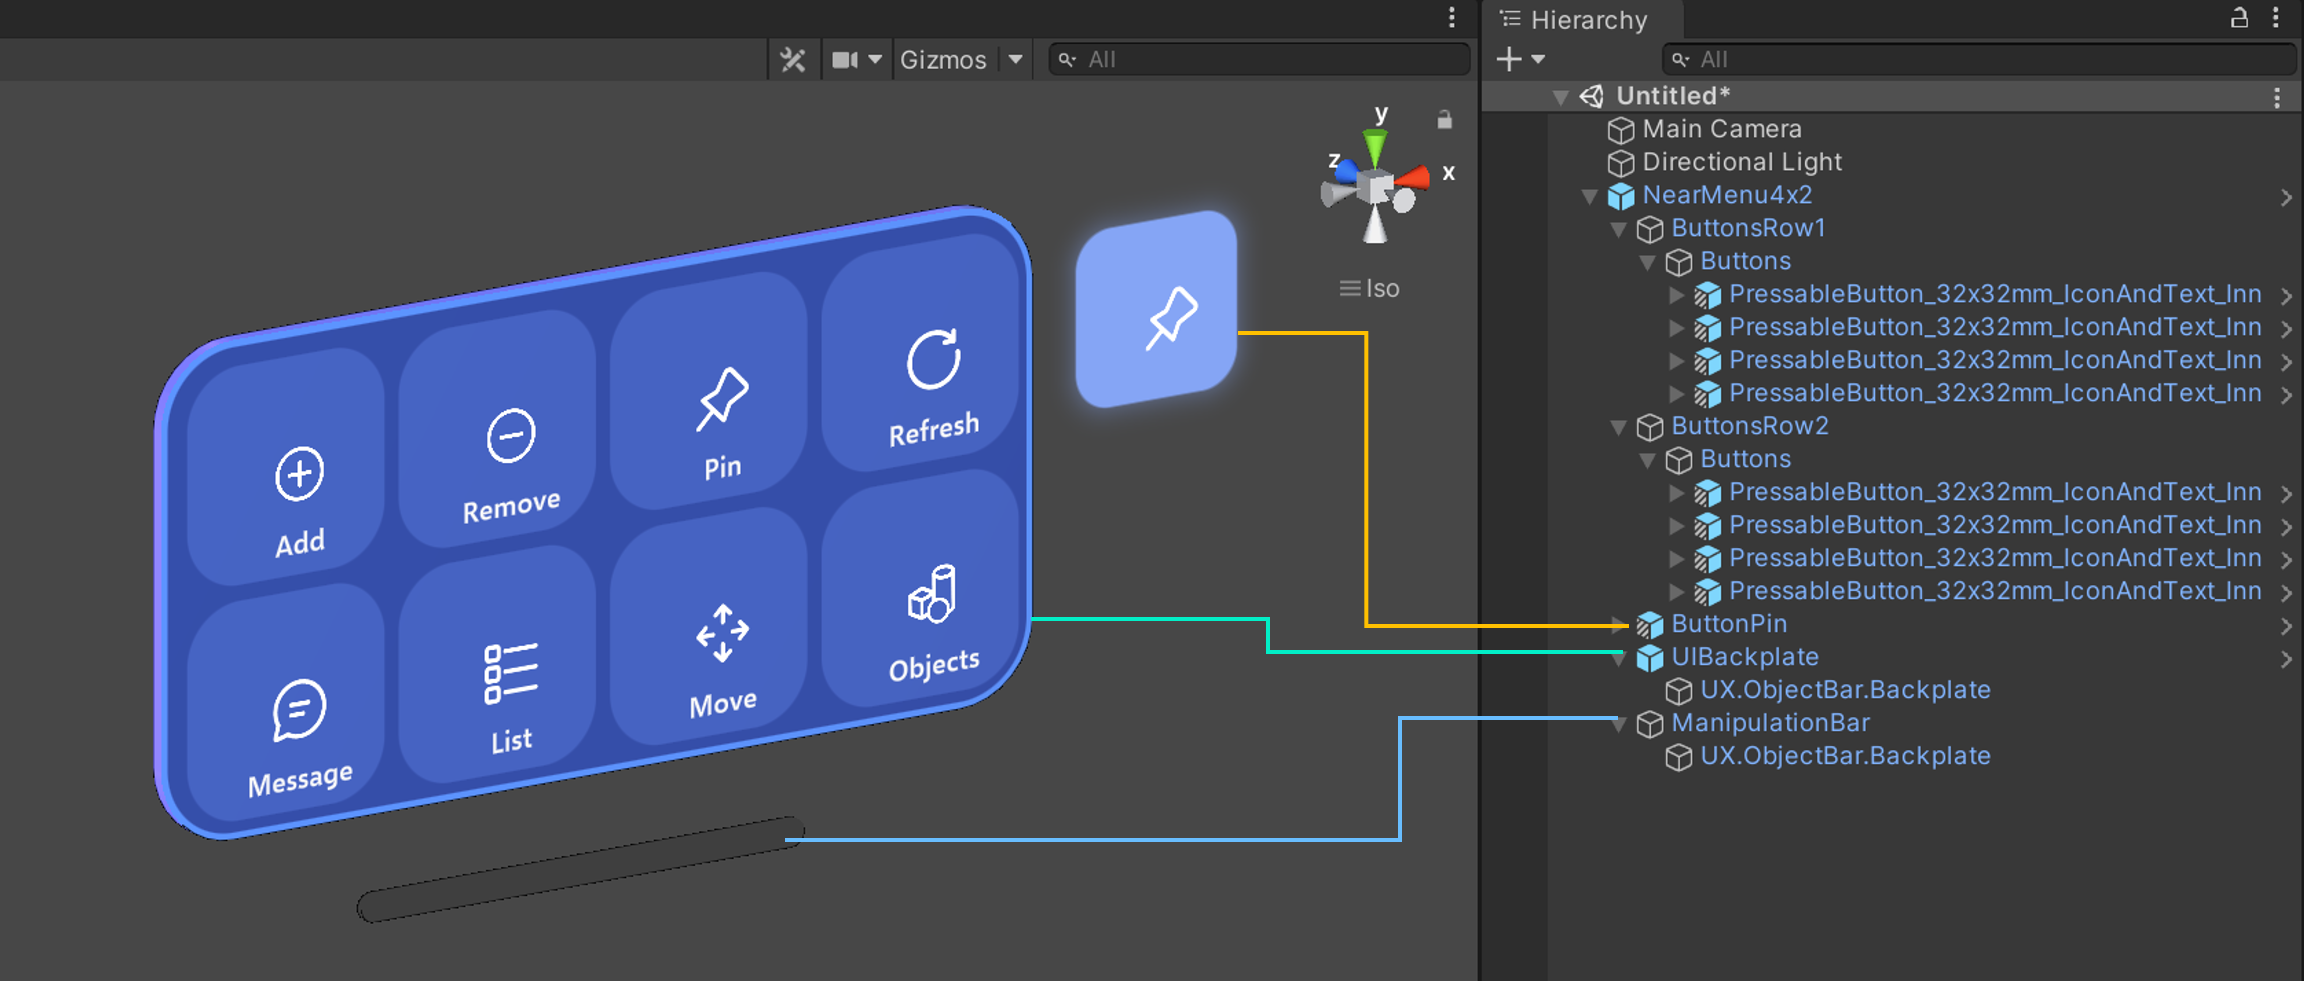Screen dimensions: 2304x981
Task: Click the UIBackplate prefab cube icon
Action: [1649, 658]
